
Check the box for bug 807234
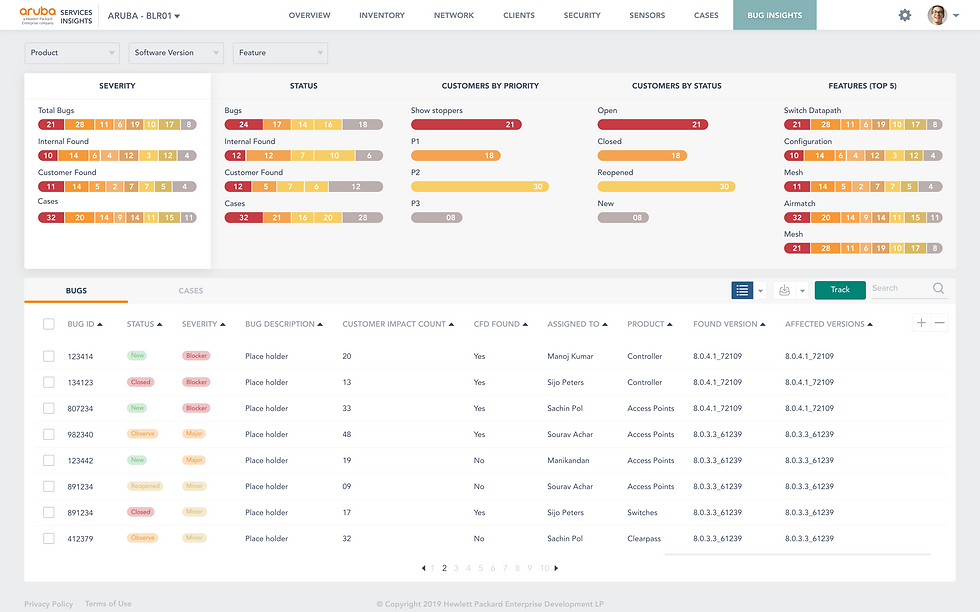(x=49, y=408)
